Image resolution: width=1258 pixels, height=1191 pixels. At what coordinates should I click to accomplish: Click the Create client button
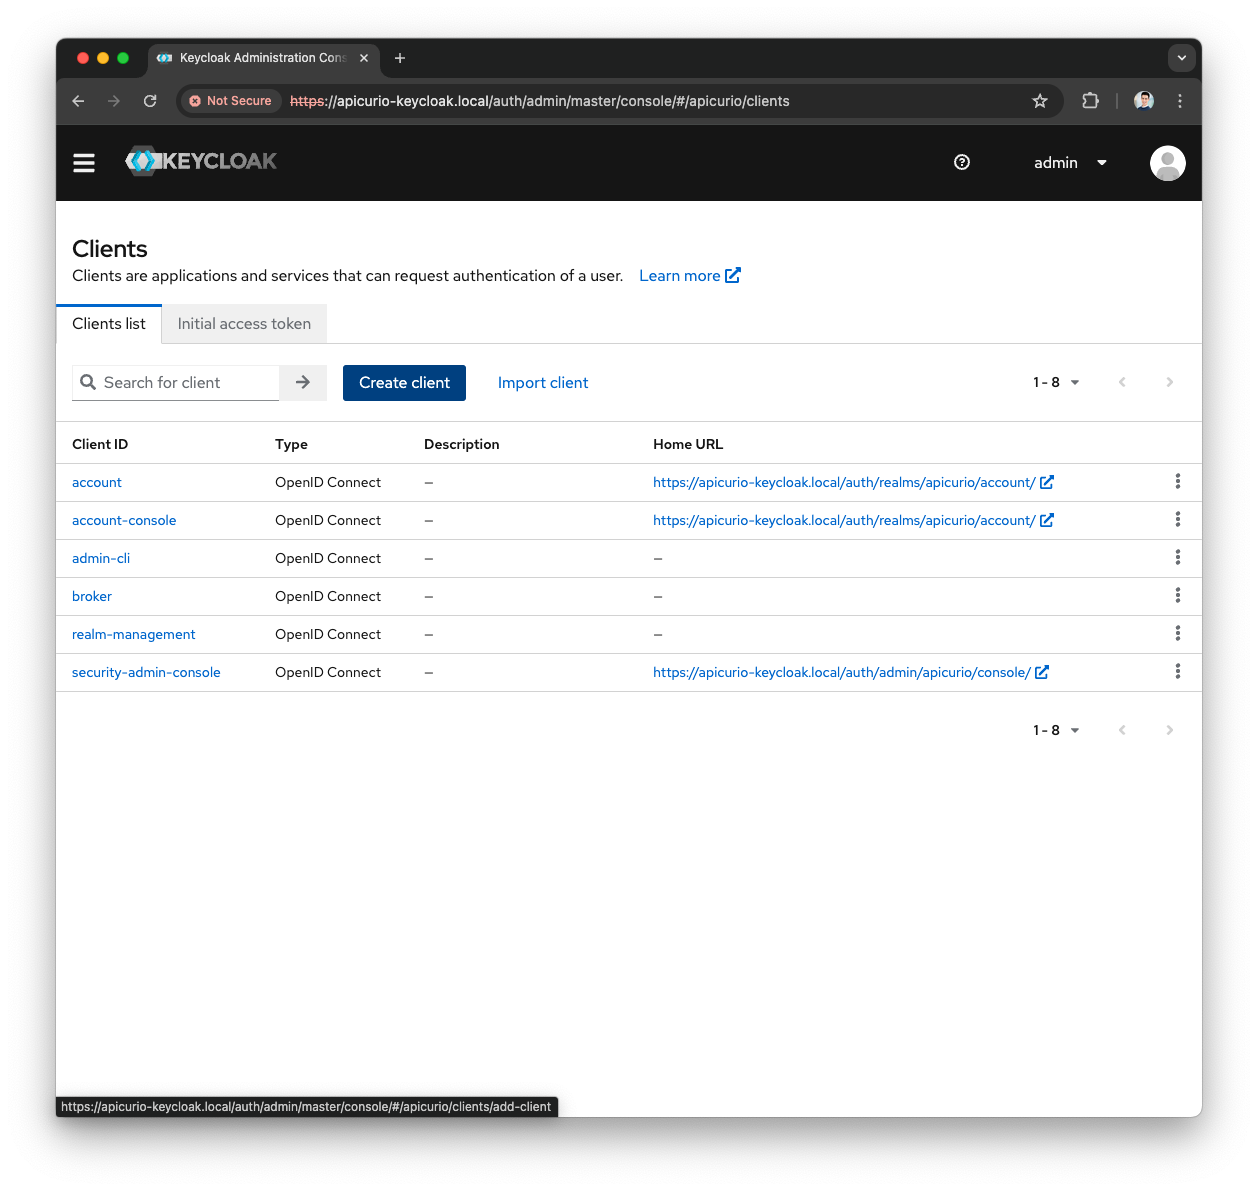(404, 382)
